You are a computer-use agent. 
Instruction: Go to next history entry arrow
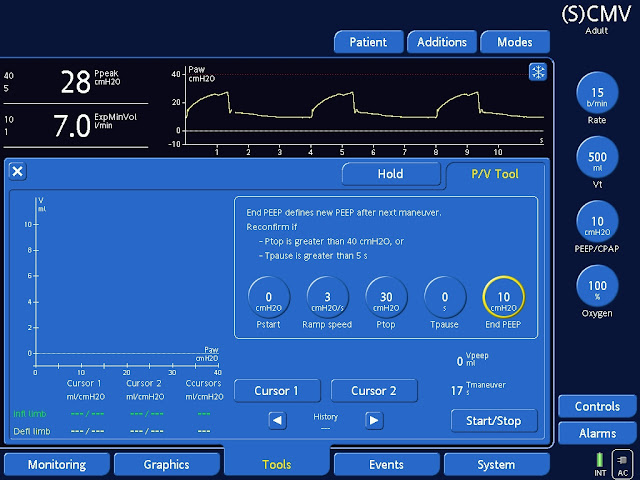(x=374, y=420)
